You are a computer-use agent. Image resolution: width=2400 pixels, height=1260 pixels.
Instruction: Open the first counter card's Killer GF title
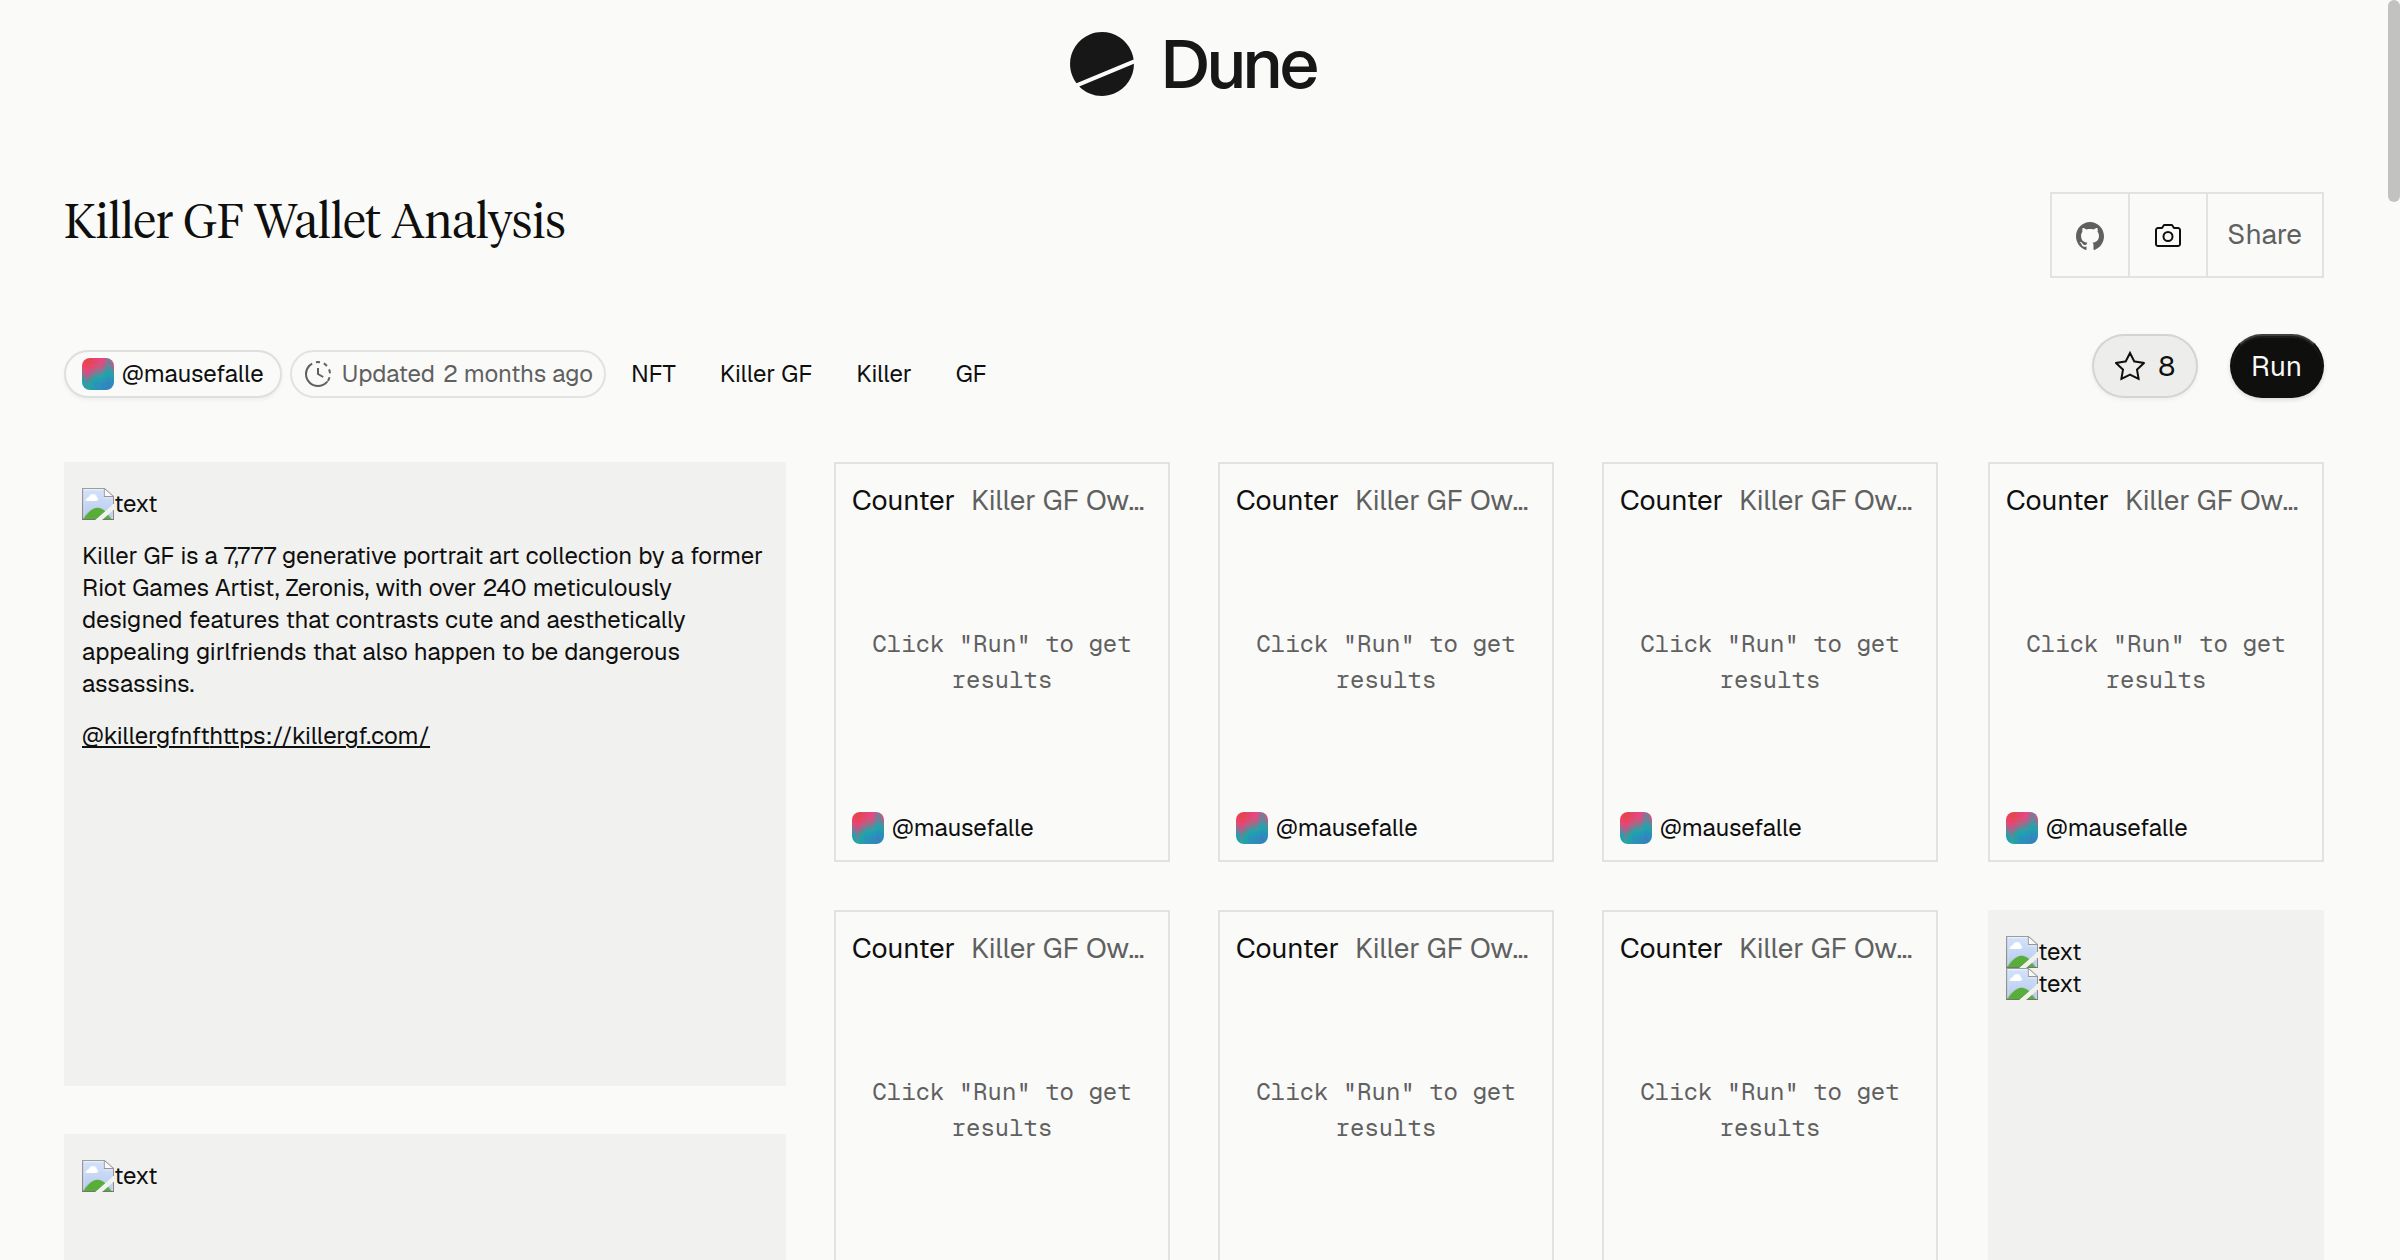1058,500
